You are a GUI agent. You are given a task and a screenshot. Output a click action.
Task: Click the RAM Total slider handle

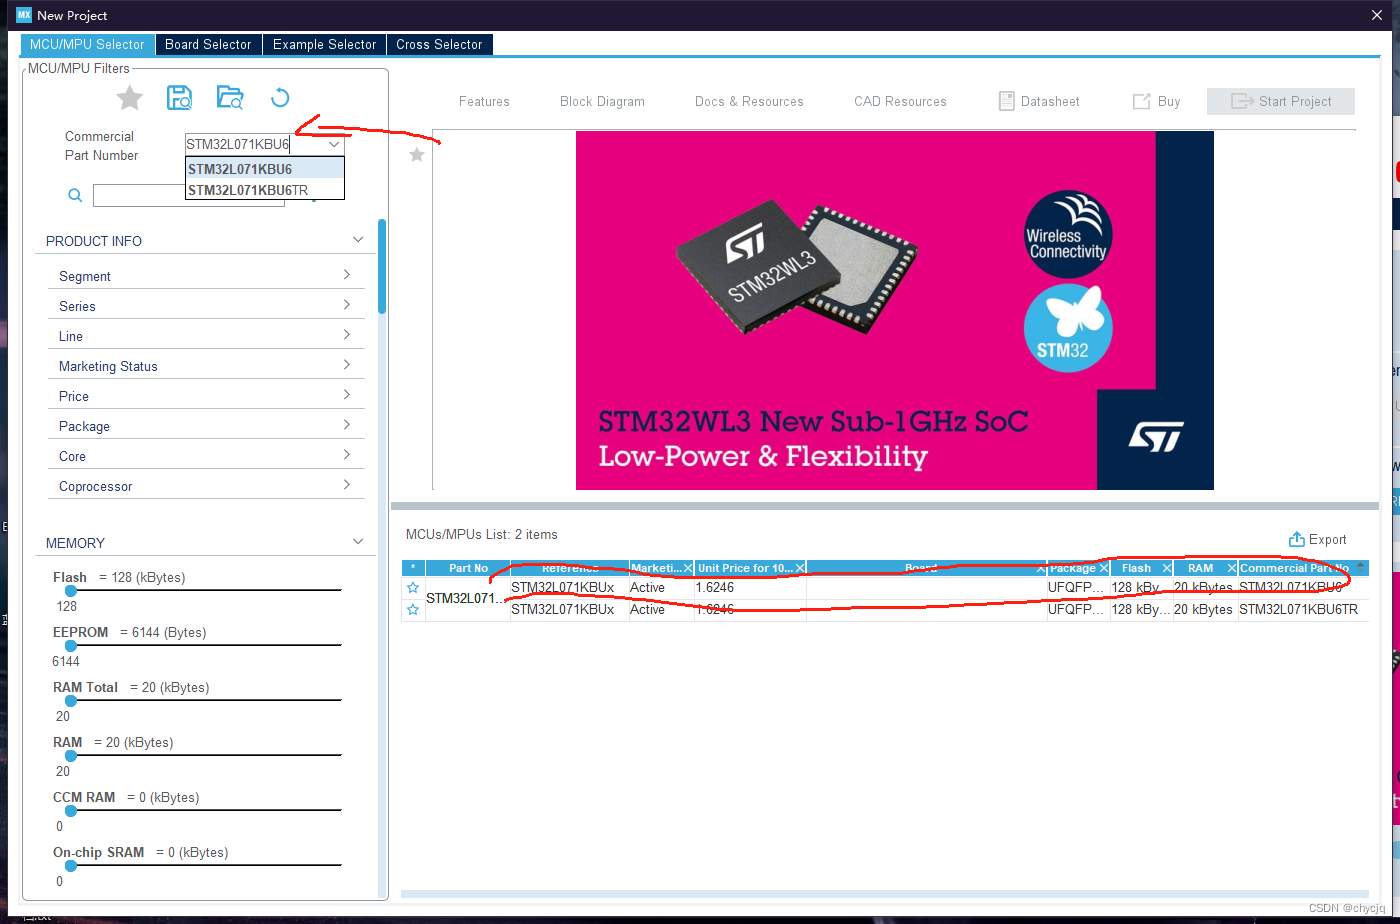point(71,701)
